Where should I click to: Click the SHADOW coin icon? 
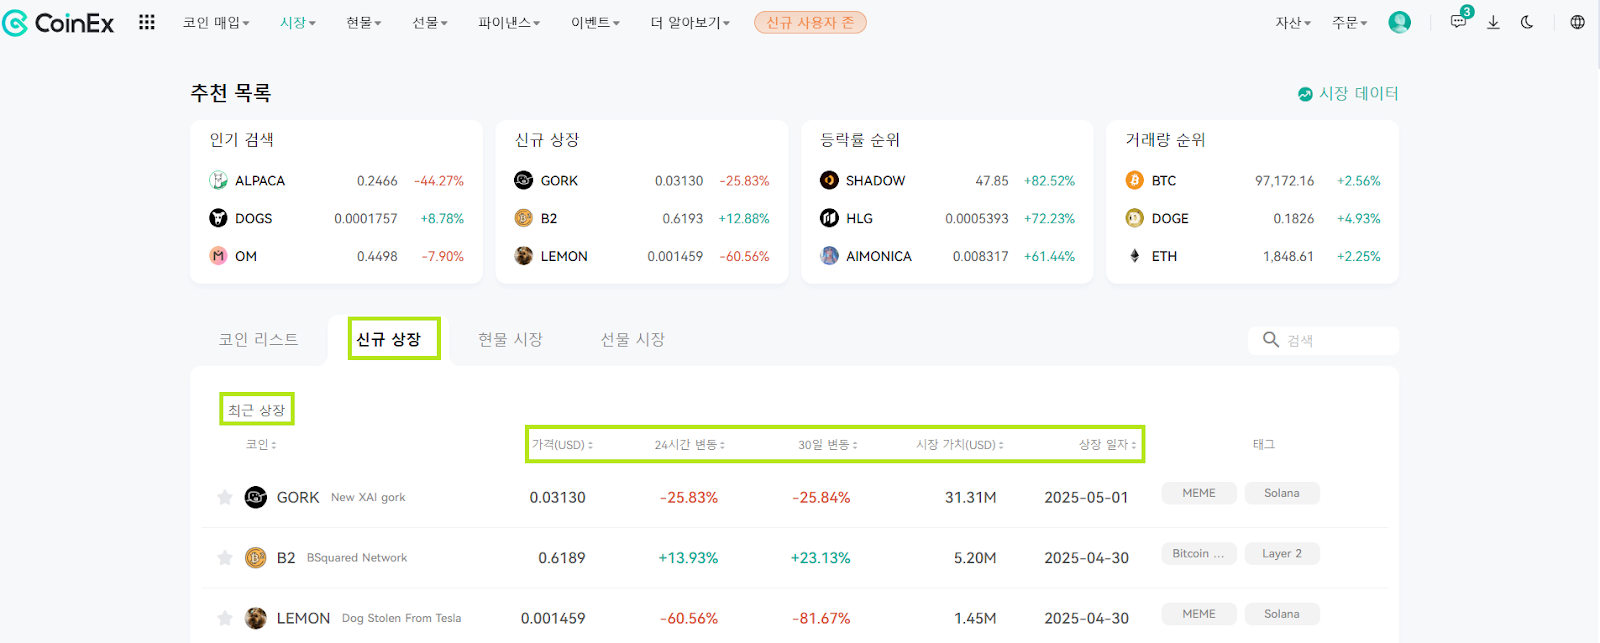[x=829, y=180]
